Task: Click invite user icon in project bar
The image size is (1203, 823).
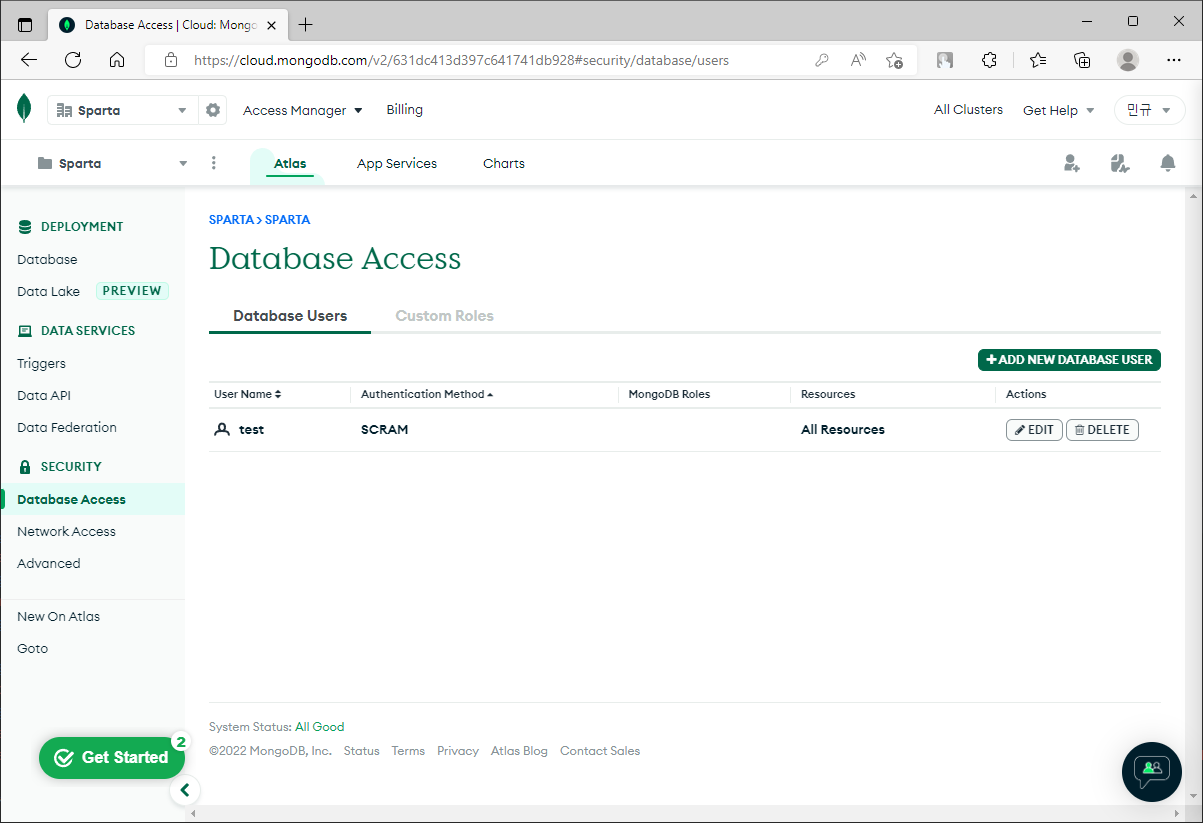Action: [x=1072, y=163]
